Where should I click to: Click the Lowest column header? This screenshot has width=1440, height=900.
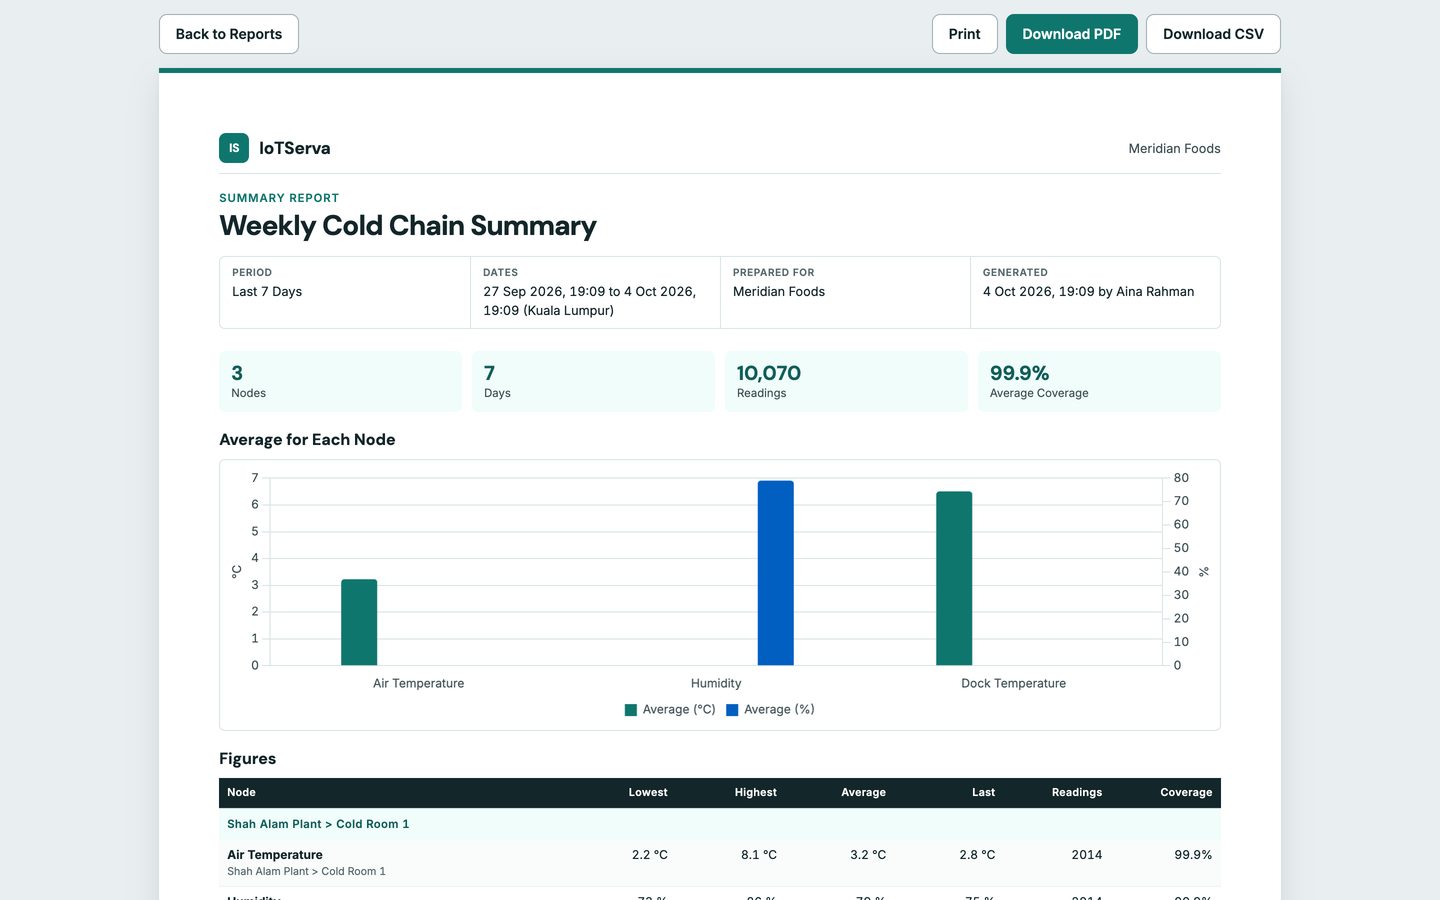648,793
